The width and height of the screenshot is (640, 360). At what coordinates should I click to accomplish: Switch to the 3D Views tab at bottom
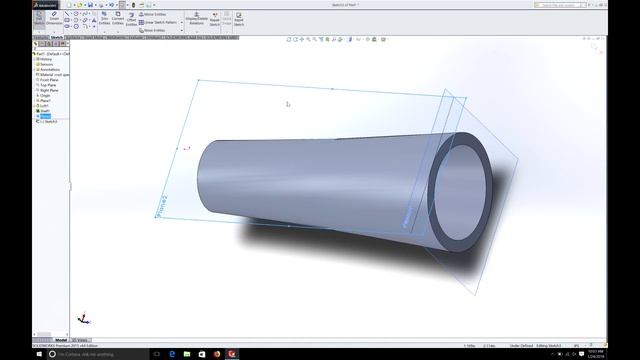pyautogui.click(x=80, y=340)
